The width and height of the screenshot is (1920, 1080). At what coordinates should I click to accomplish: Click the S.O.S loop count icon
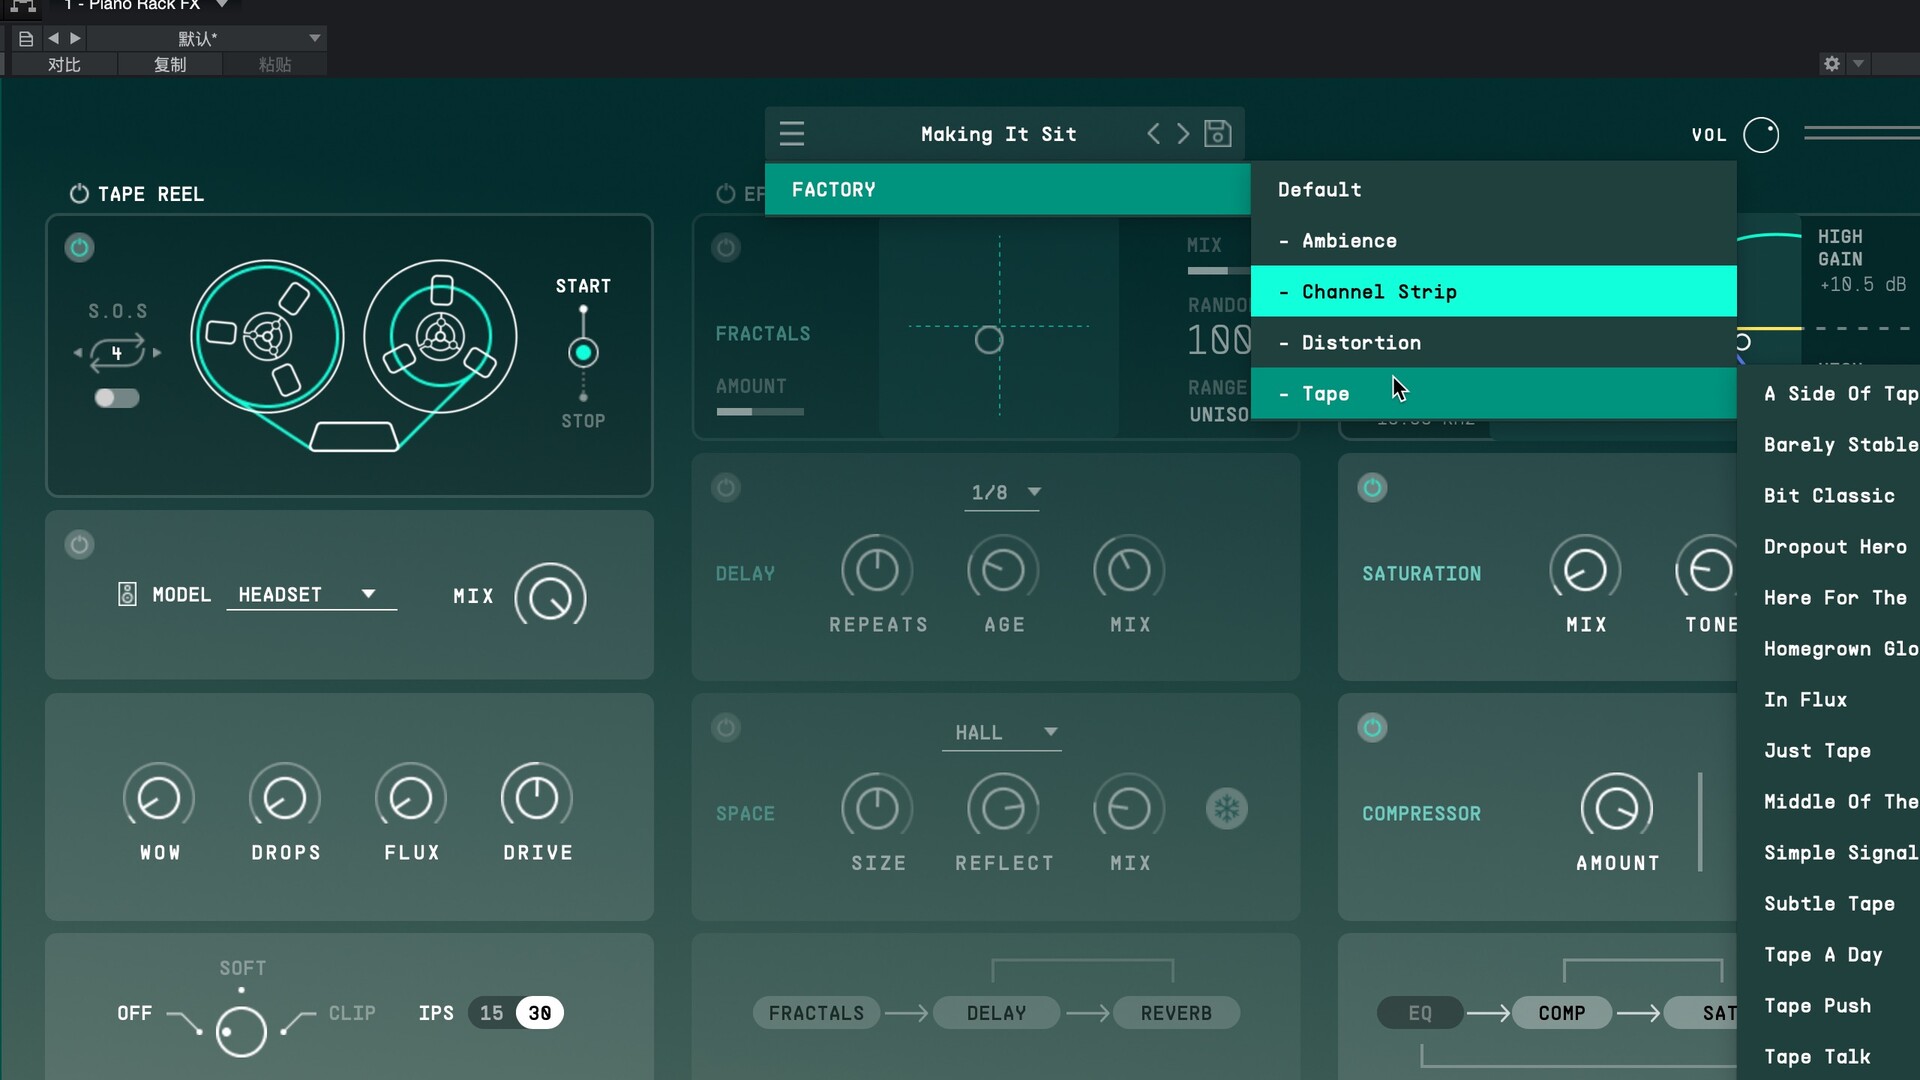click(x=117, y=353)
